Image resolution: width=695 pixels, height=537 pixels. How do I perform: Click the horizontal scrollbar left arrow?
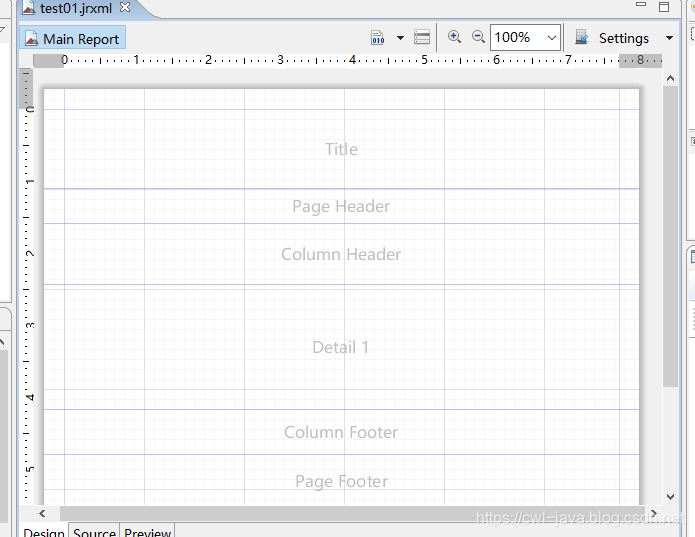pos(42,514)
